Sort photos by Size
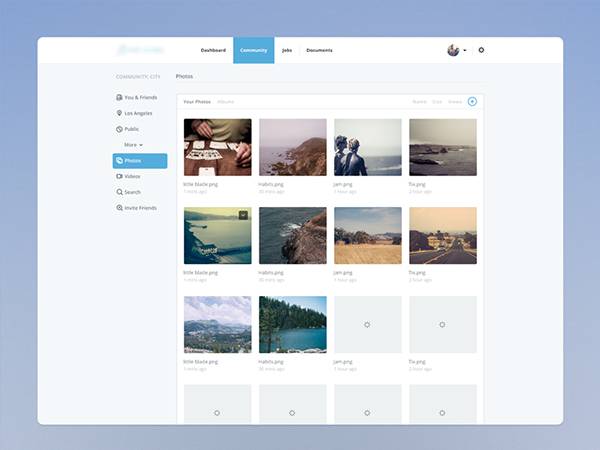Viewport: 600px width, 450px height. click(x=437, y=102)
